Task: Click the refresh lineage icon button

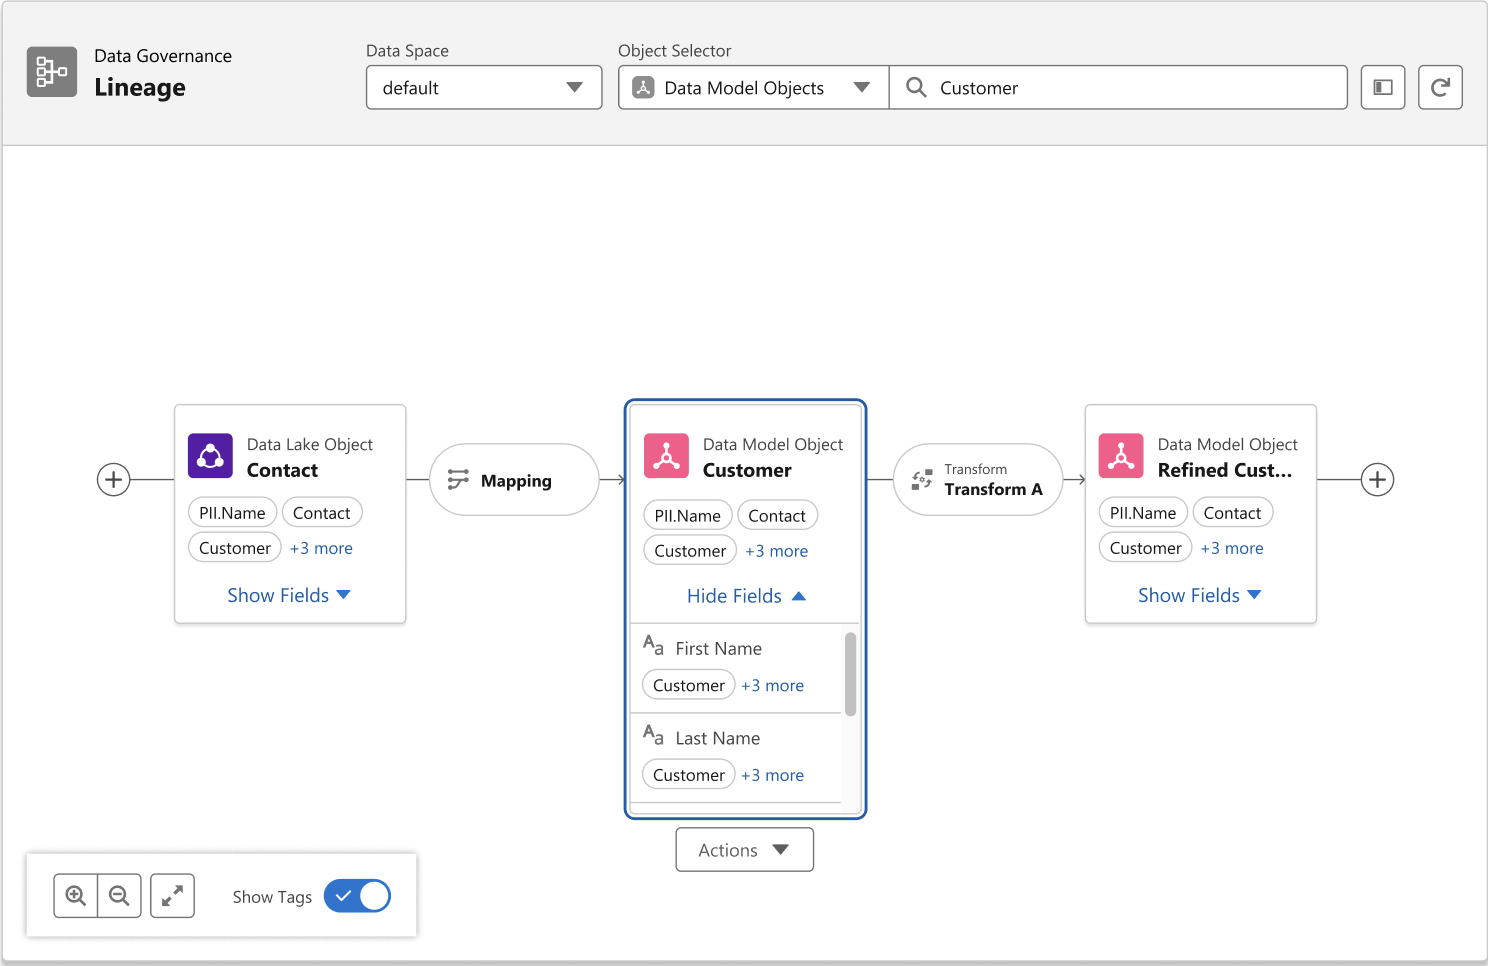Action: pos(1440,88)
